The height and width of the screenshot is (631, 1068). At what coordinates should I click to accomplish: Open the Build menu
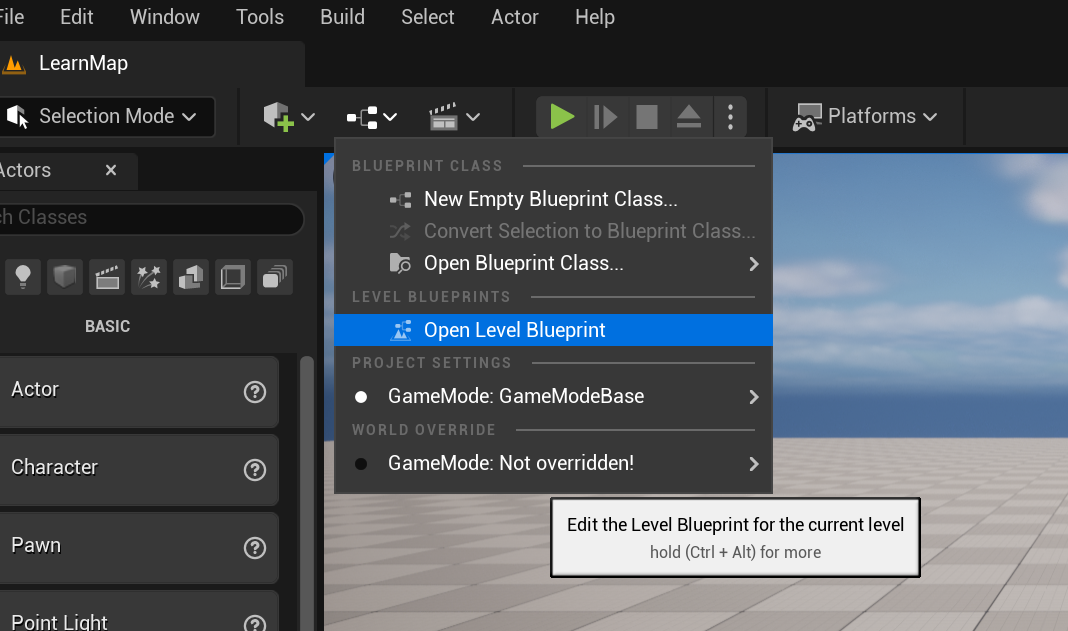tap(343, 16)
